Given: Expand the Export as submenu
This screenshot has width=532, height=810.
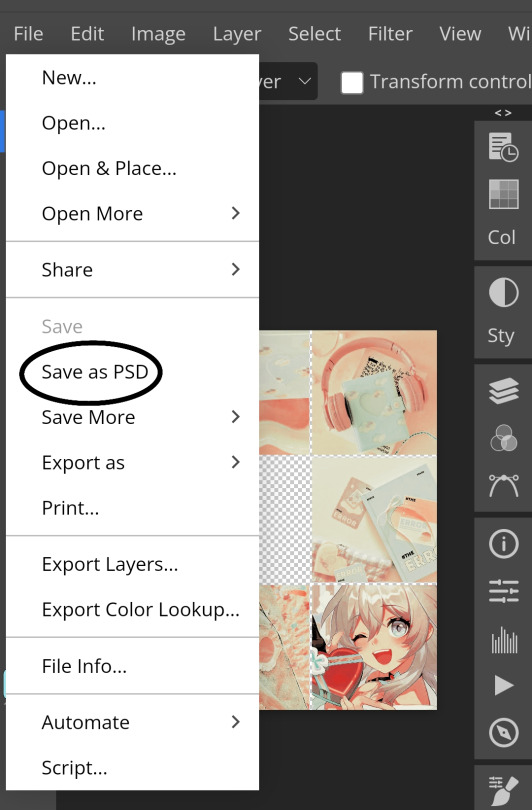Looking at the screenshot, I should coord(132,462).
